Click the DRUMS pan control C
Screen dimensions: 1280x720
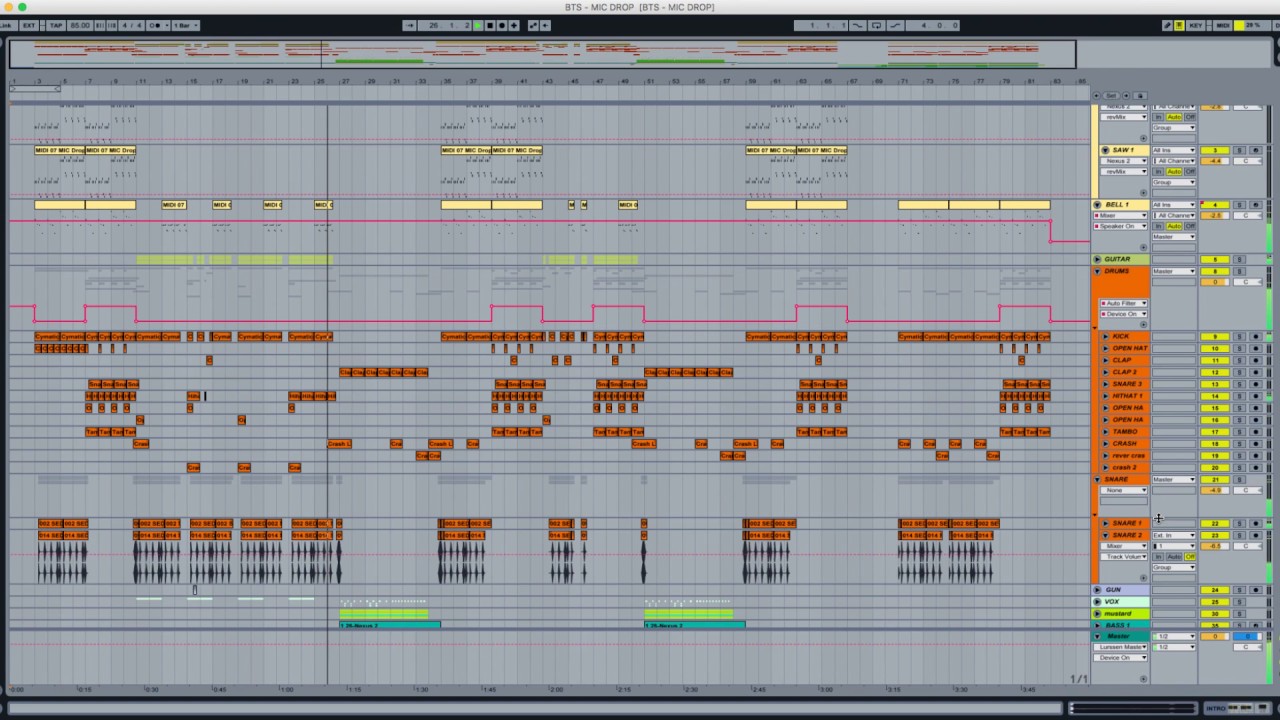tap(1247, 282)
